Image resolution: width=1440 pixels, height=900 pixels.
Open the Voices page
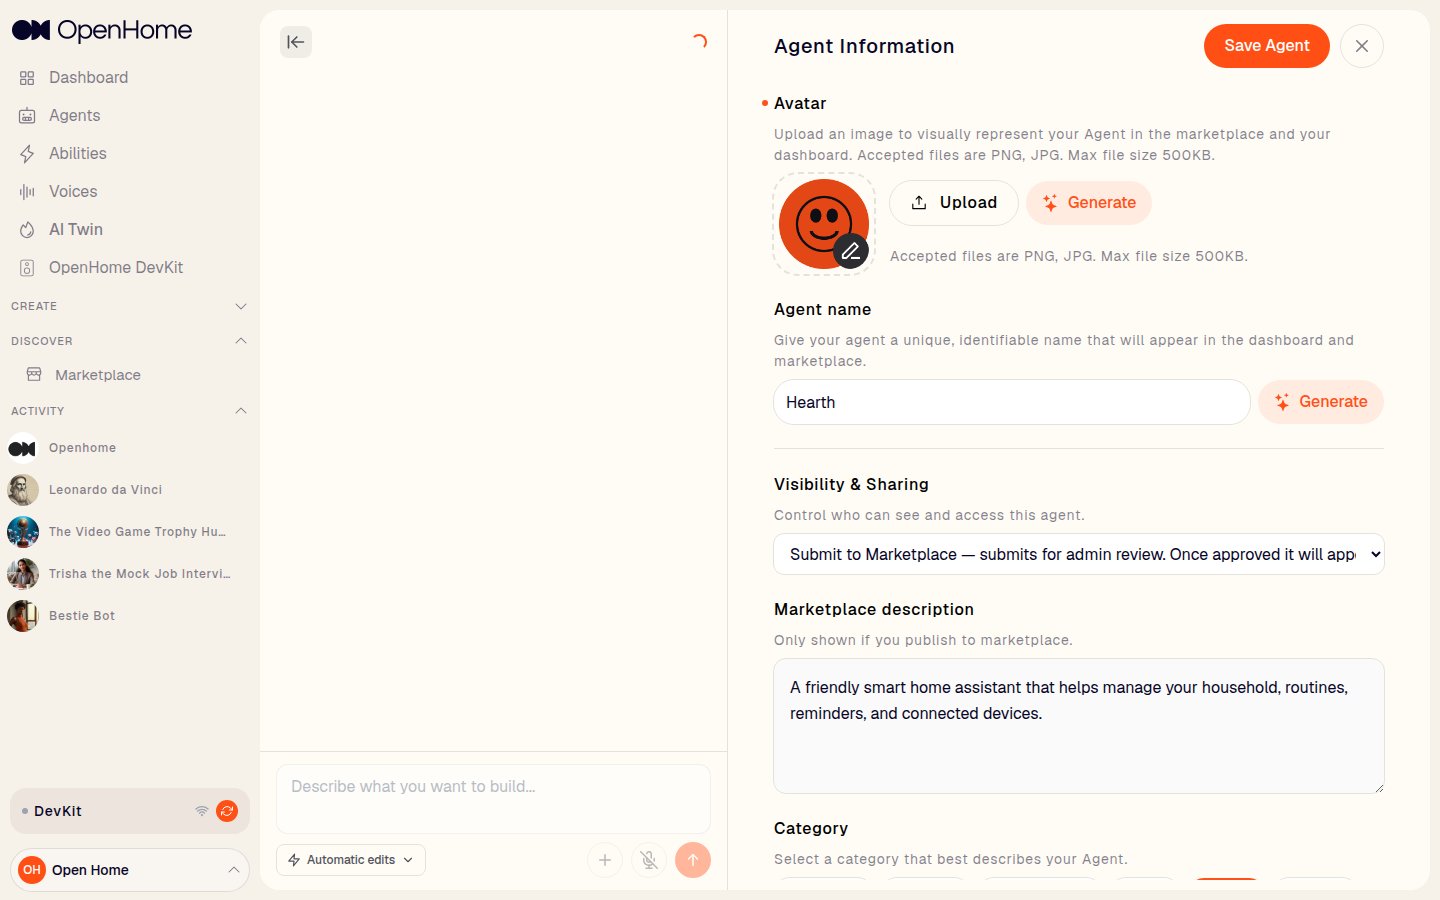[73, 191]
